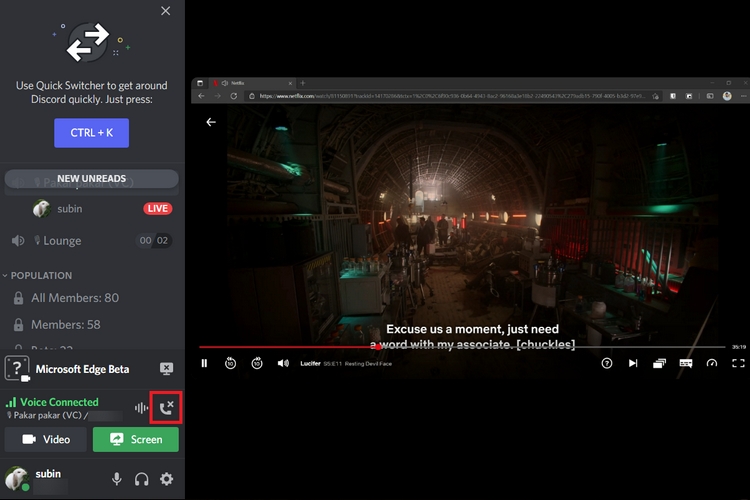Deafen with the headphones icon
Image resolution: width=750 pixels, height=500 pixels.
click(x=142, y=479)
